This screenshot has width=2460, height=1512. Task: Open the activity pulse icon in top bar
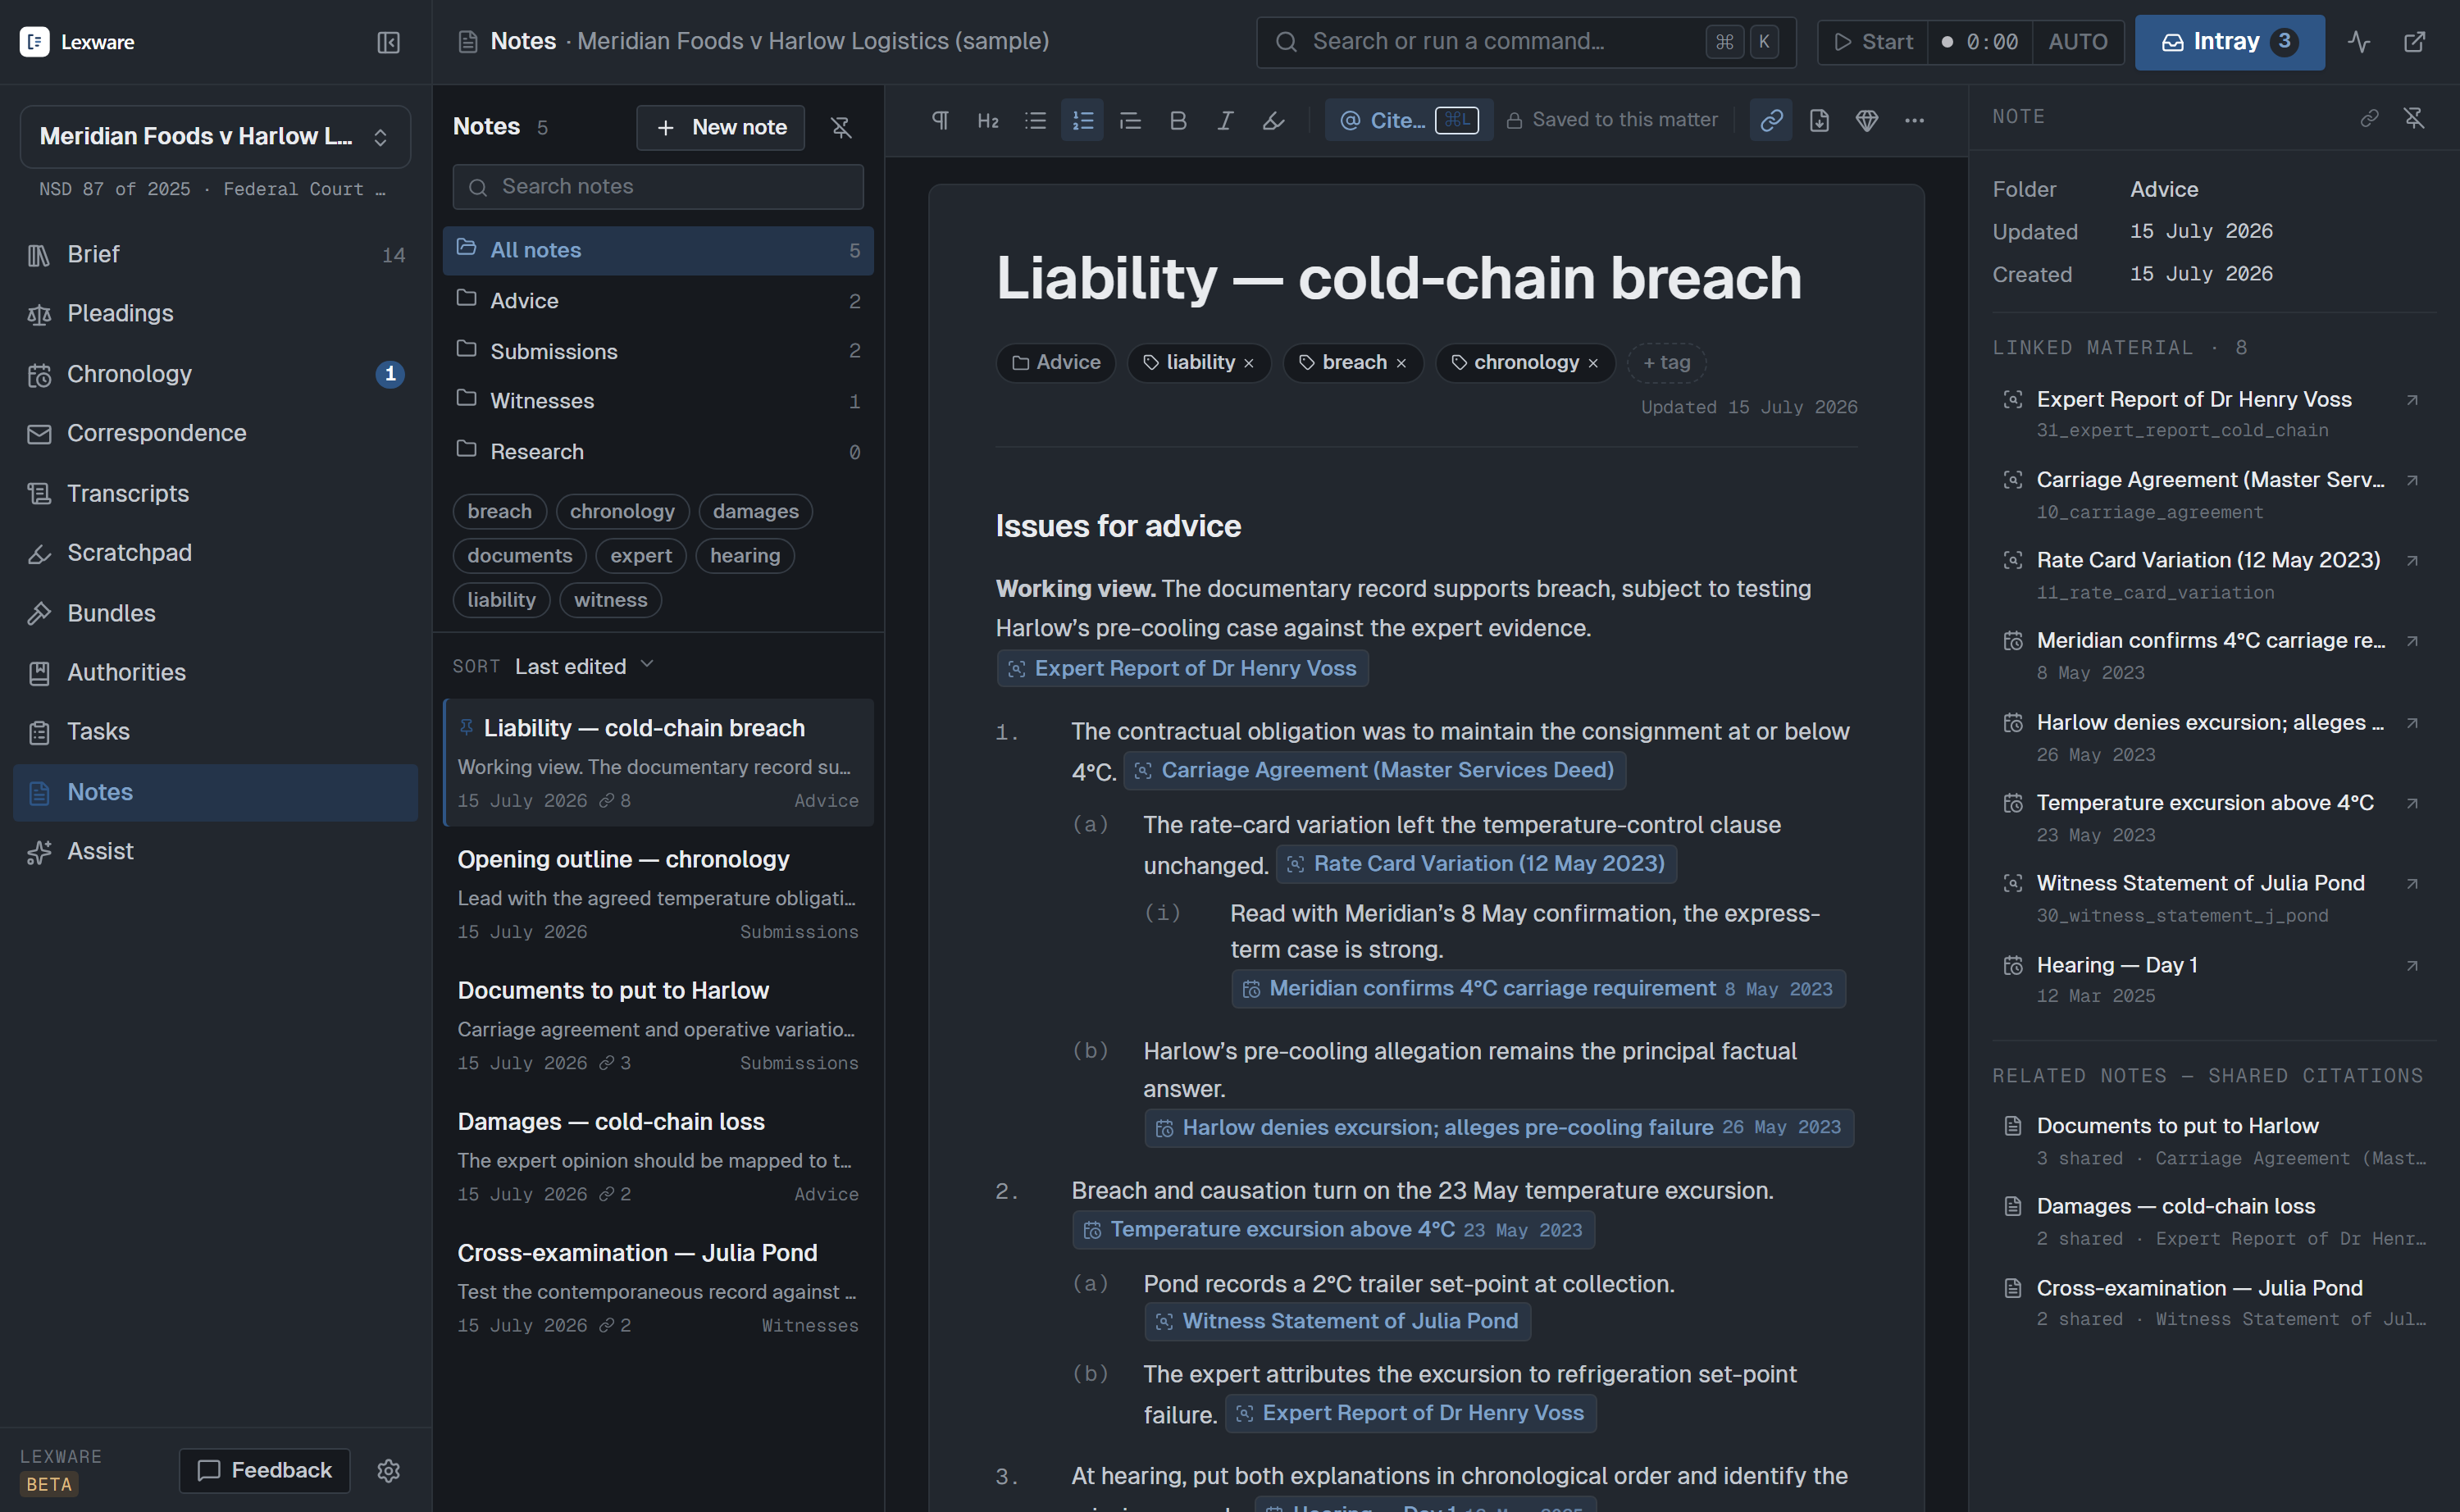point(2359,42)
